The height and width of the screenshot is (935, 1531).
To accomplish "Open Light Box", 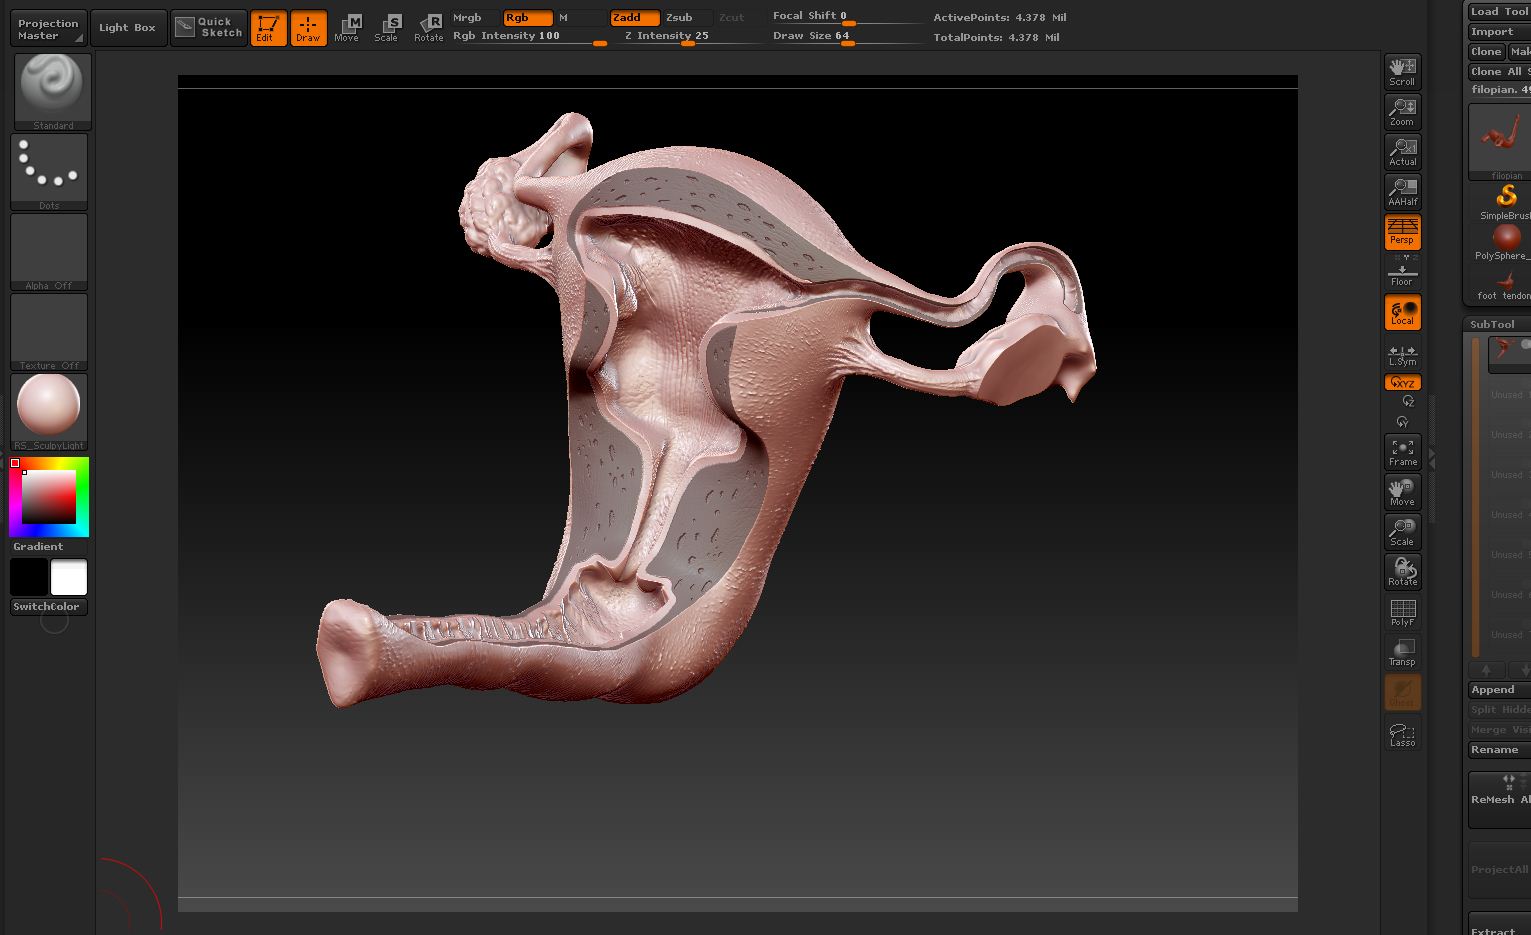I will coord(127,28).
